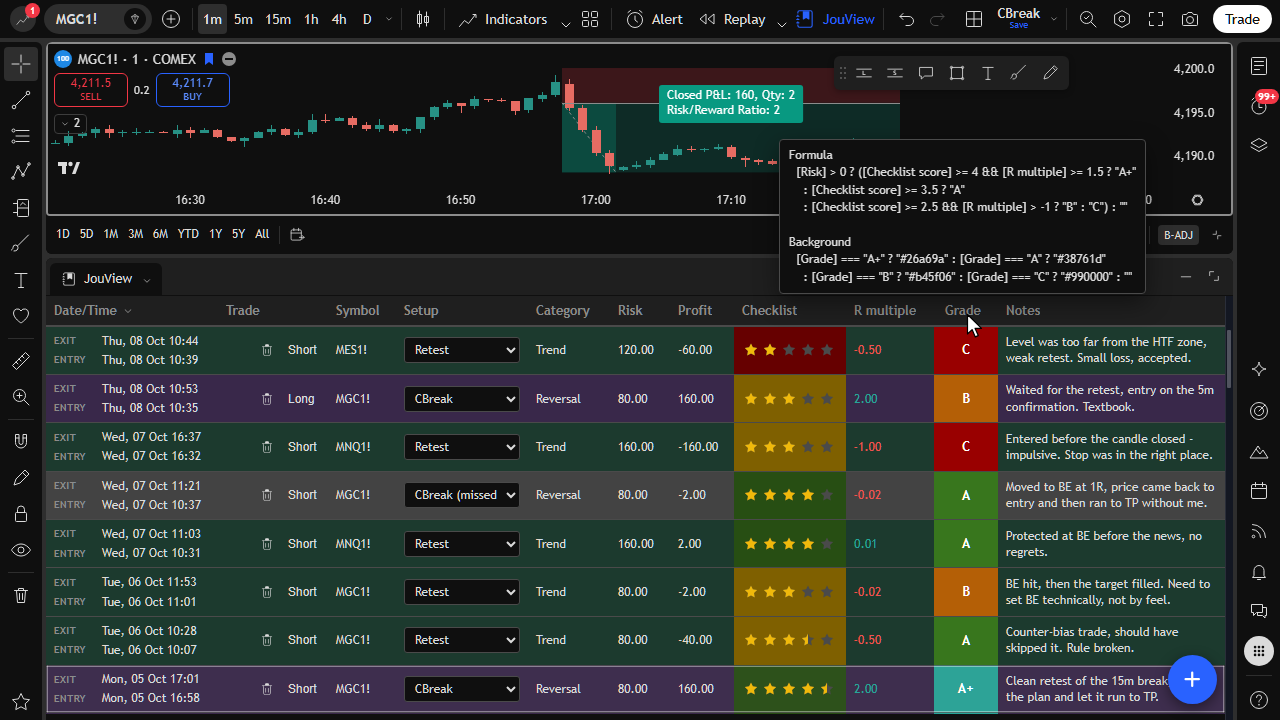Viewport: 1280px width, 720px height.
Task: Open the JouView tab dropdown arrow
Action: pyautogui.click(x=147, y=280)
